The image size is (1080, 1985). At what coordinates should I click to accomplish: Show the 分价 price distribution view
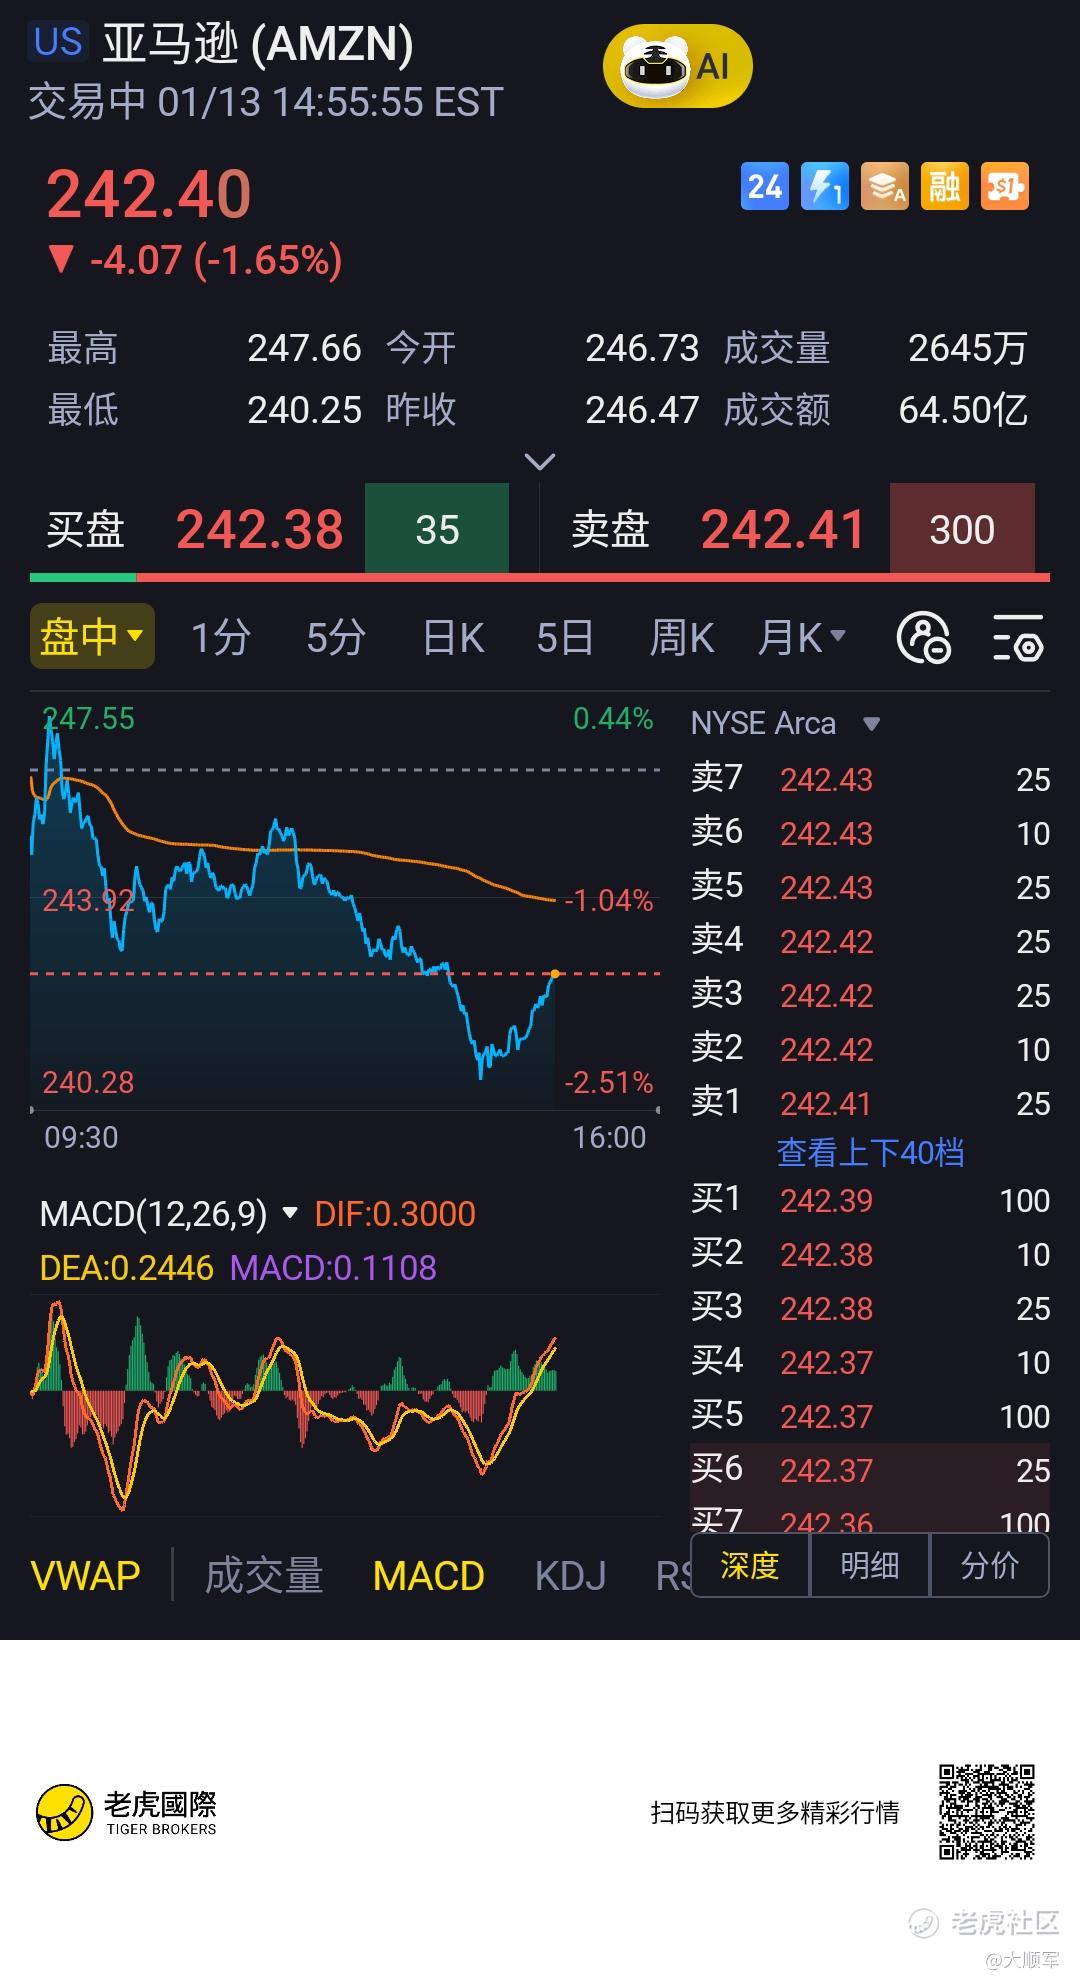coord(990,1565)
